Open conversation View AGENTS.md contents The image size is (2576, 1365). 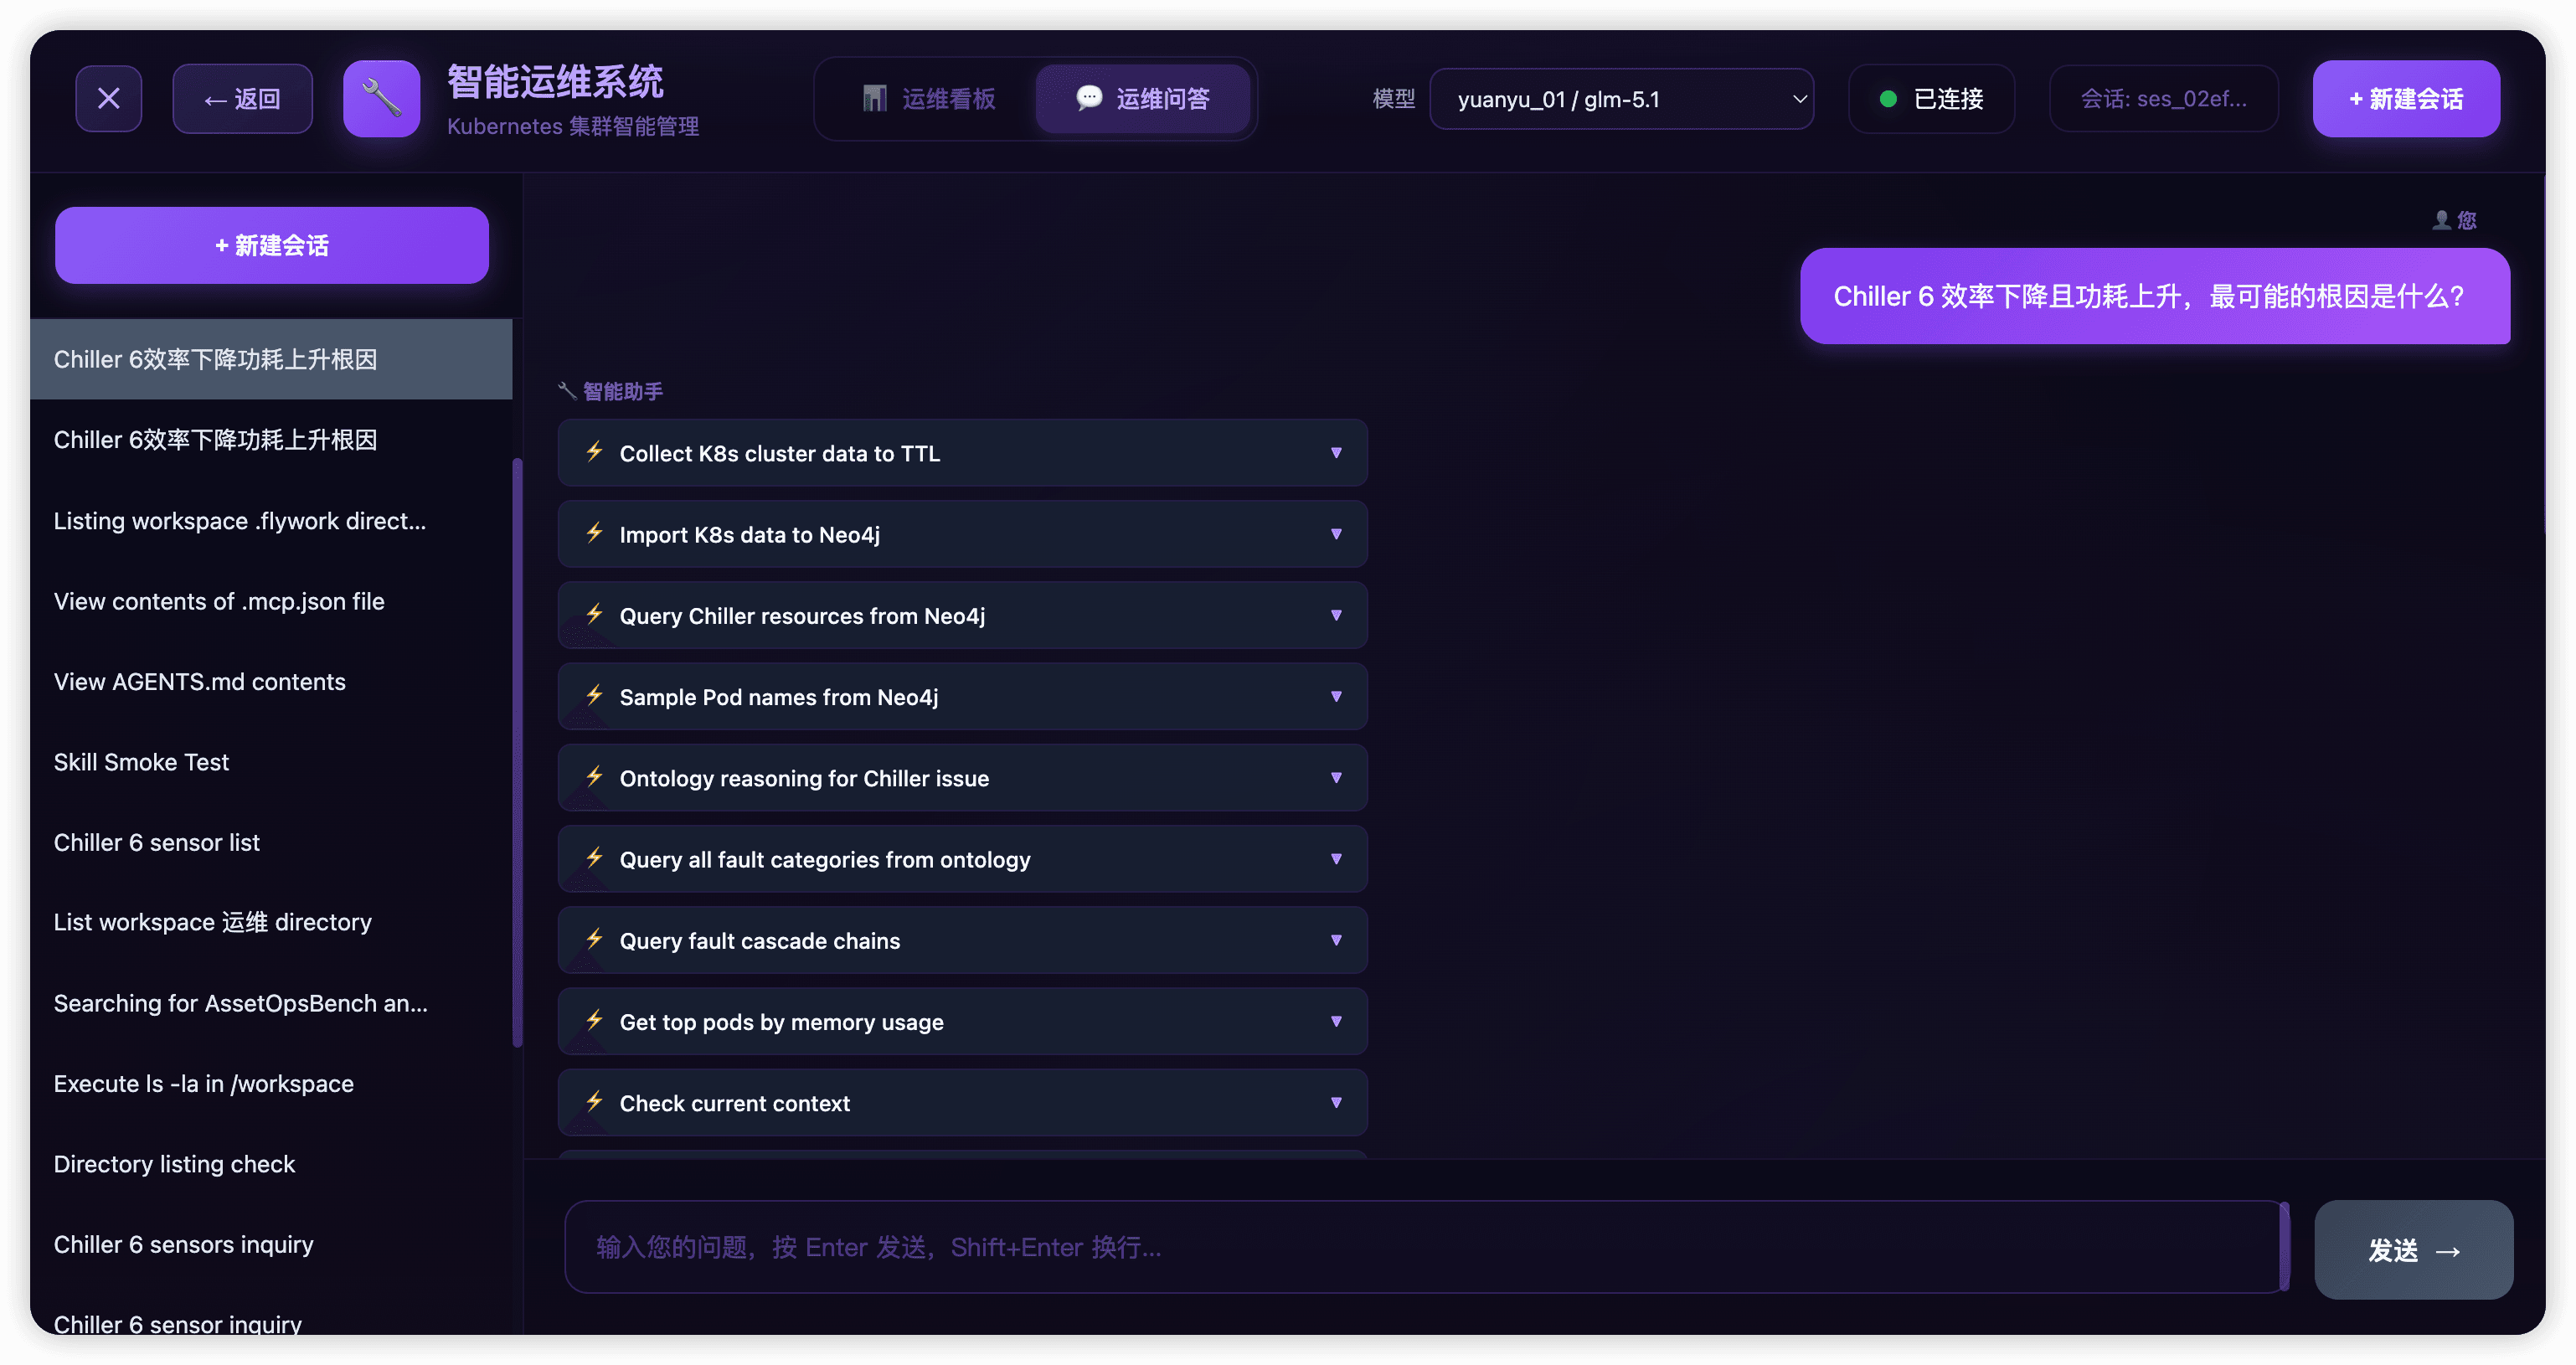click(271, 681)
